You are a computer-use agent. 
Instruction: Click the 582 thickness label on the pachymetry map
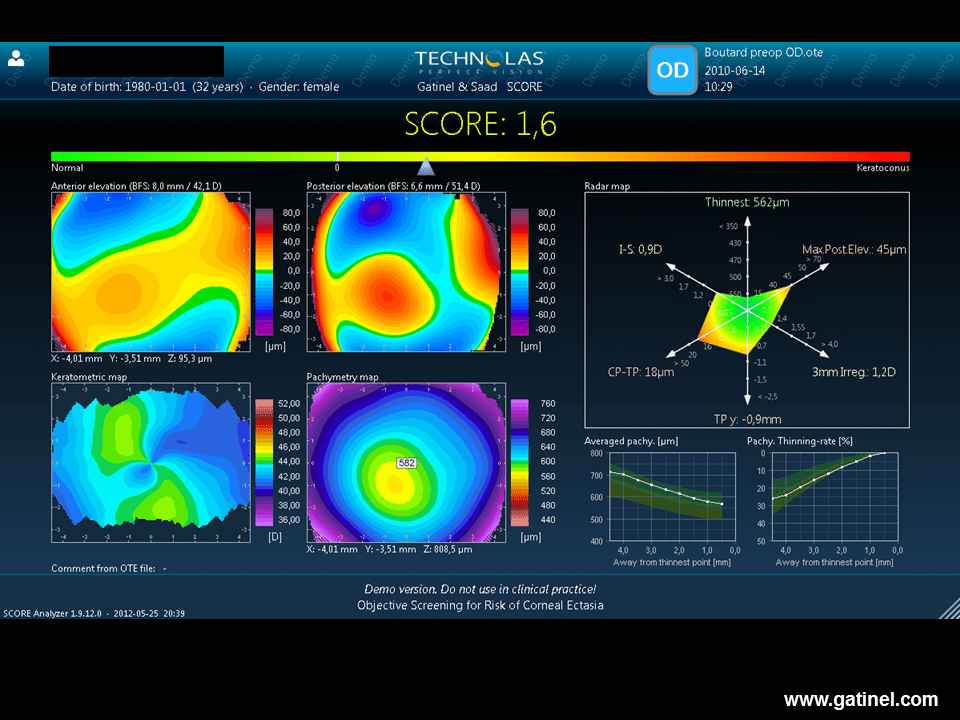(x=407, y=463)
